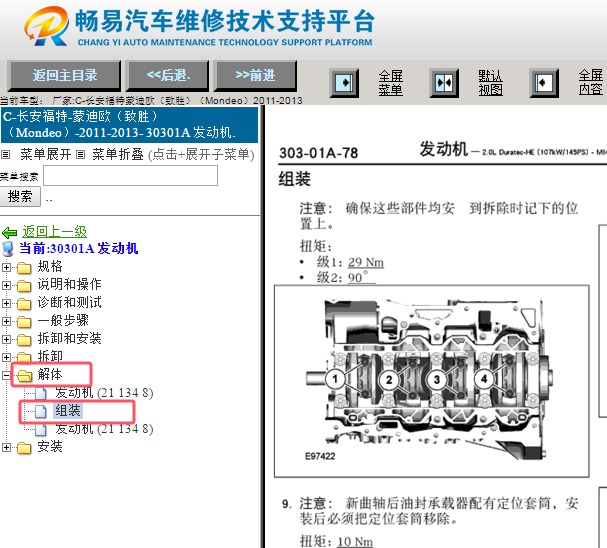Select the 说明和操作 tree item label
Screen dimensions: 607x548
(69, 284)
